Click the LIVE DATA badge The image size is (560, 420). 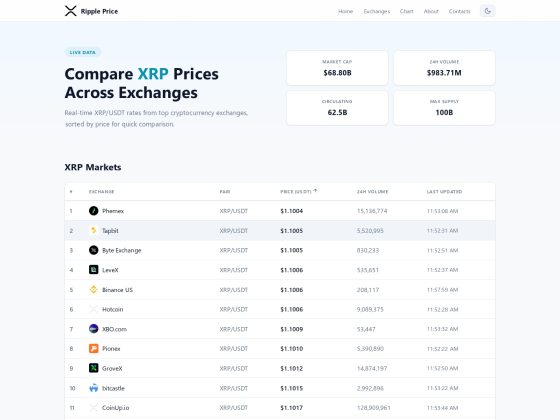point(83,52)
